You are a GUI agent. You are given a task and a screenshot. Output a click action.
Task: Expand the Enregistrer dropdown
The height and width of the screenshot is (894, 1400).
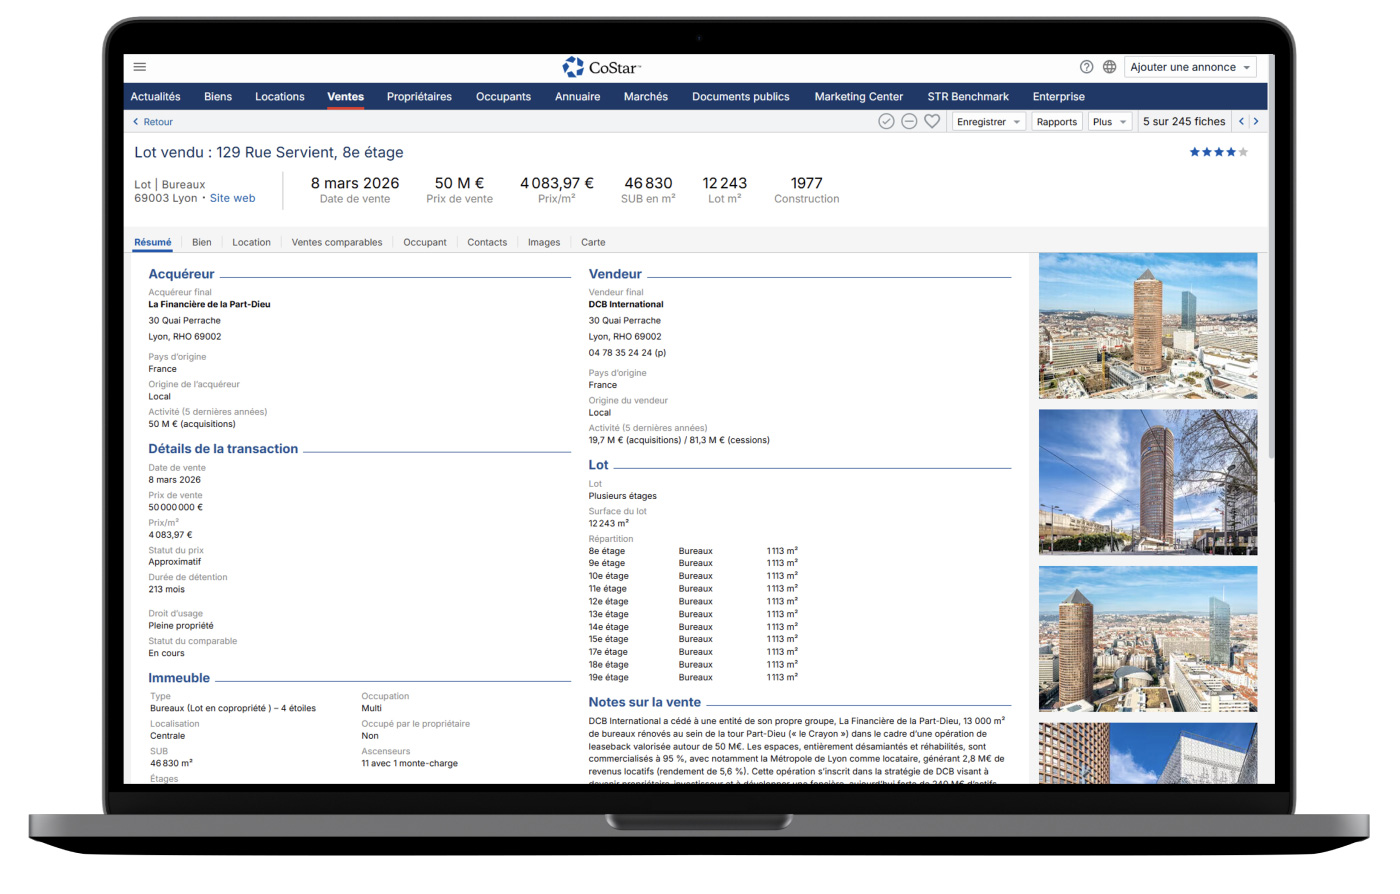(x=989, y=122)
